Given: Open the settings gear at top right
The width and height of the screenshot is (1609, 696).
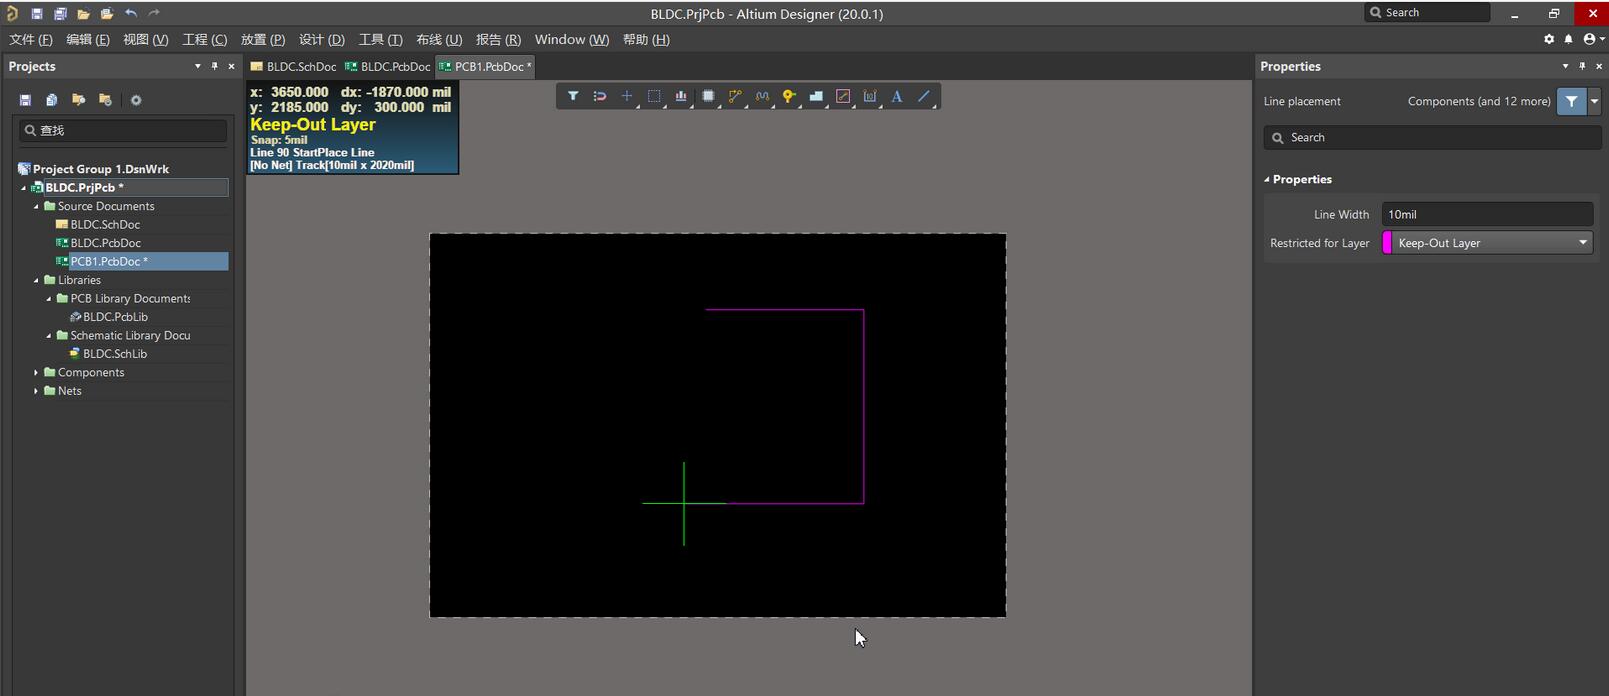Looking at the screenshot, I should click(1549, 39).
